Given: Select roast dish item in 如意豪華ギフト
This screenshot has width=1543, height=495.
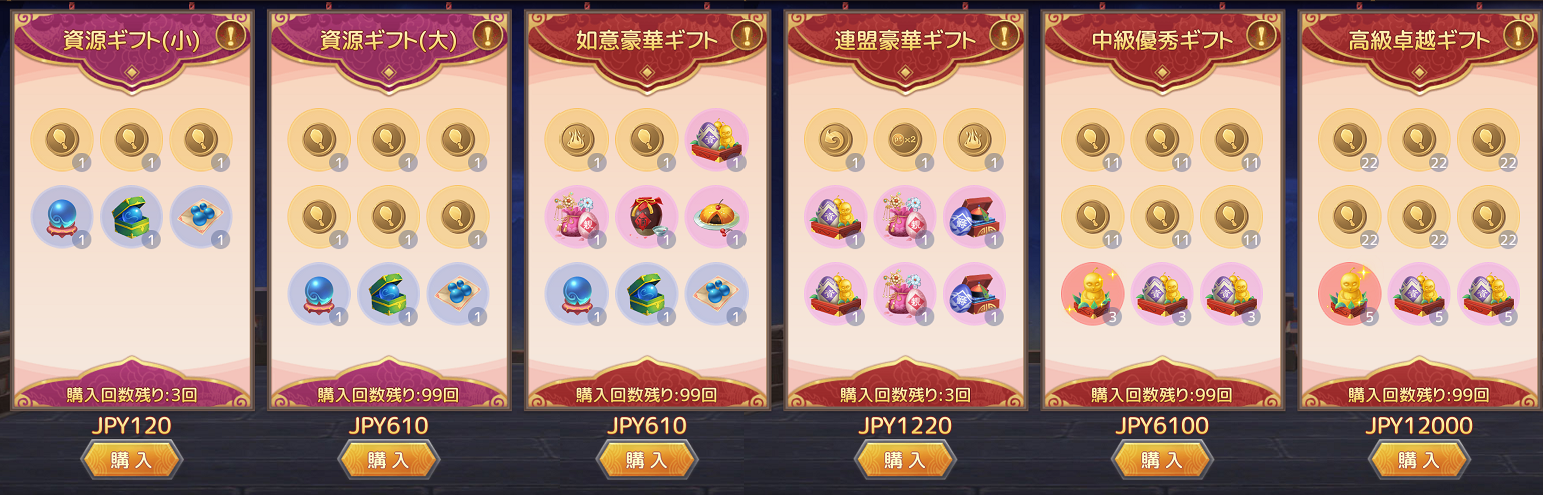Looking at the screenshot, I should pos(717,217).
